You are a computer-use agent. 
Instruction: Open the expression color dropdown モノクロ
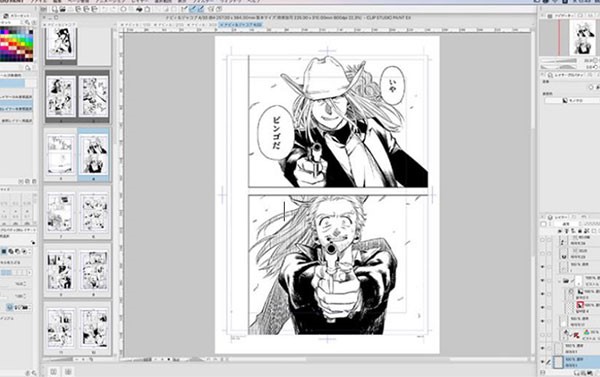click(x=572, y=100)
